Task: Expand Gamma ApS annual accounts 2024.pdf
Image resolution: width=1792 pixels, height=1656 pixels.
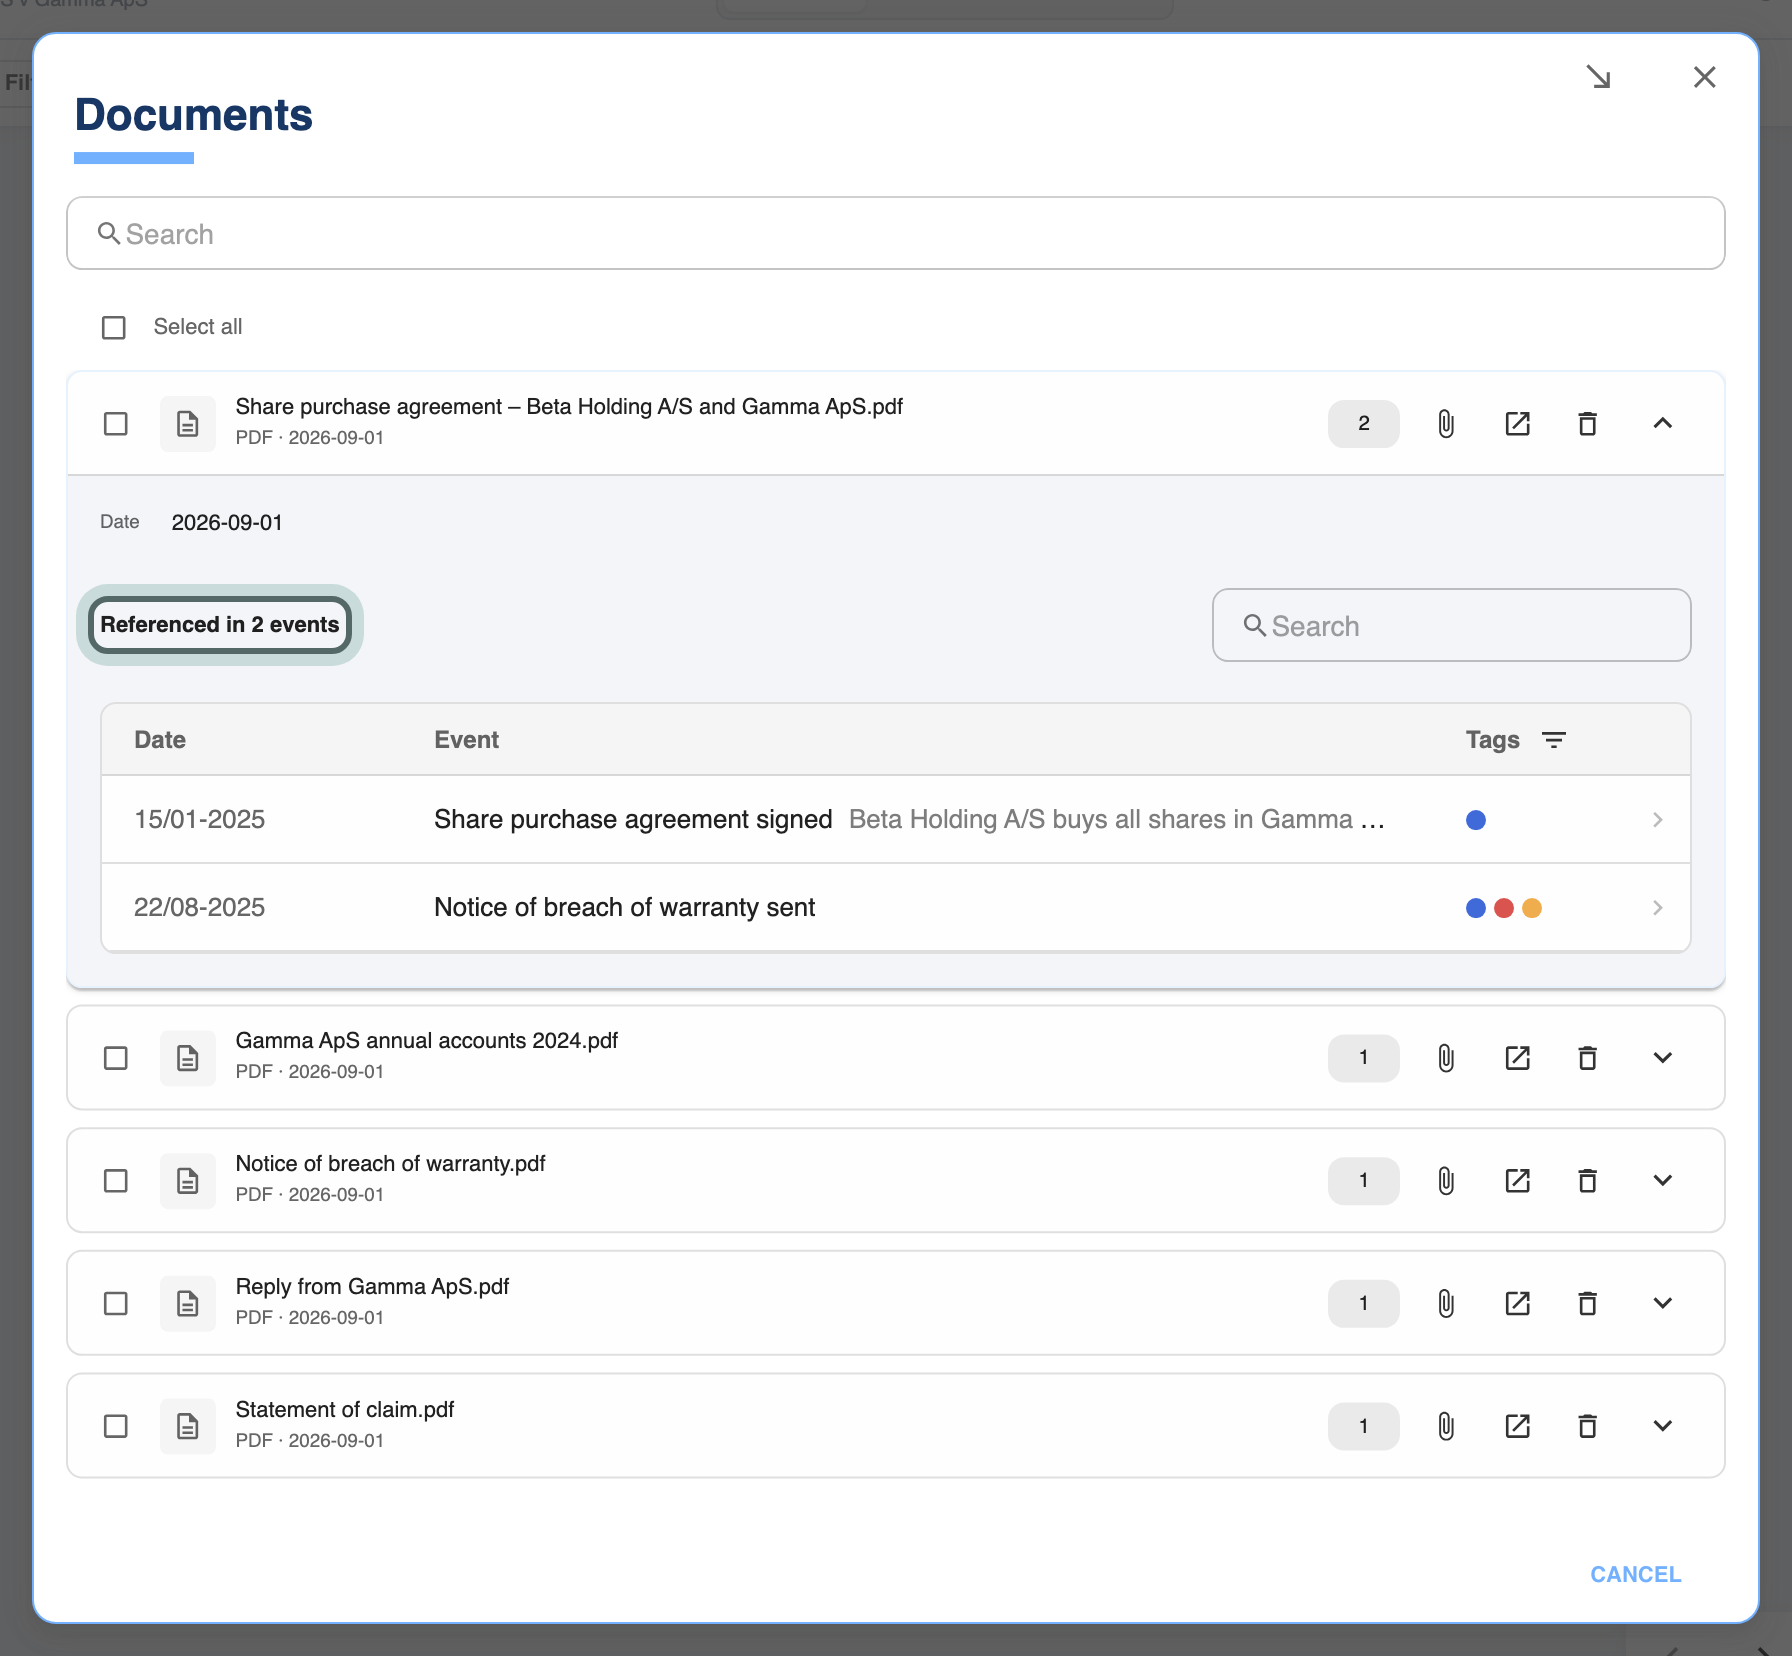Action: coord(1662,1058)
